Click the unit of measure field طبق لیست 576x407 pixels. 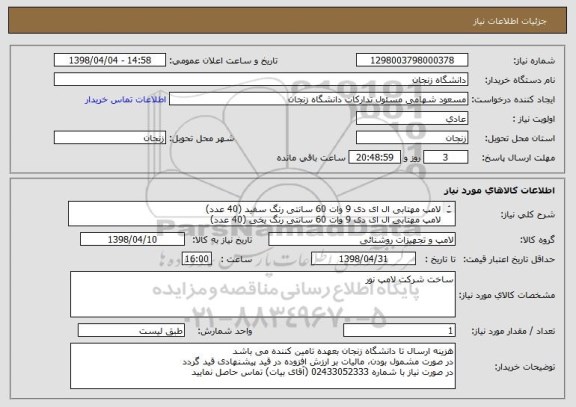(x=131, y=330)
